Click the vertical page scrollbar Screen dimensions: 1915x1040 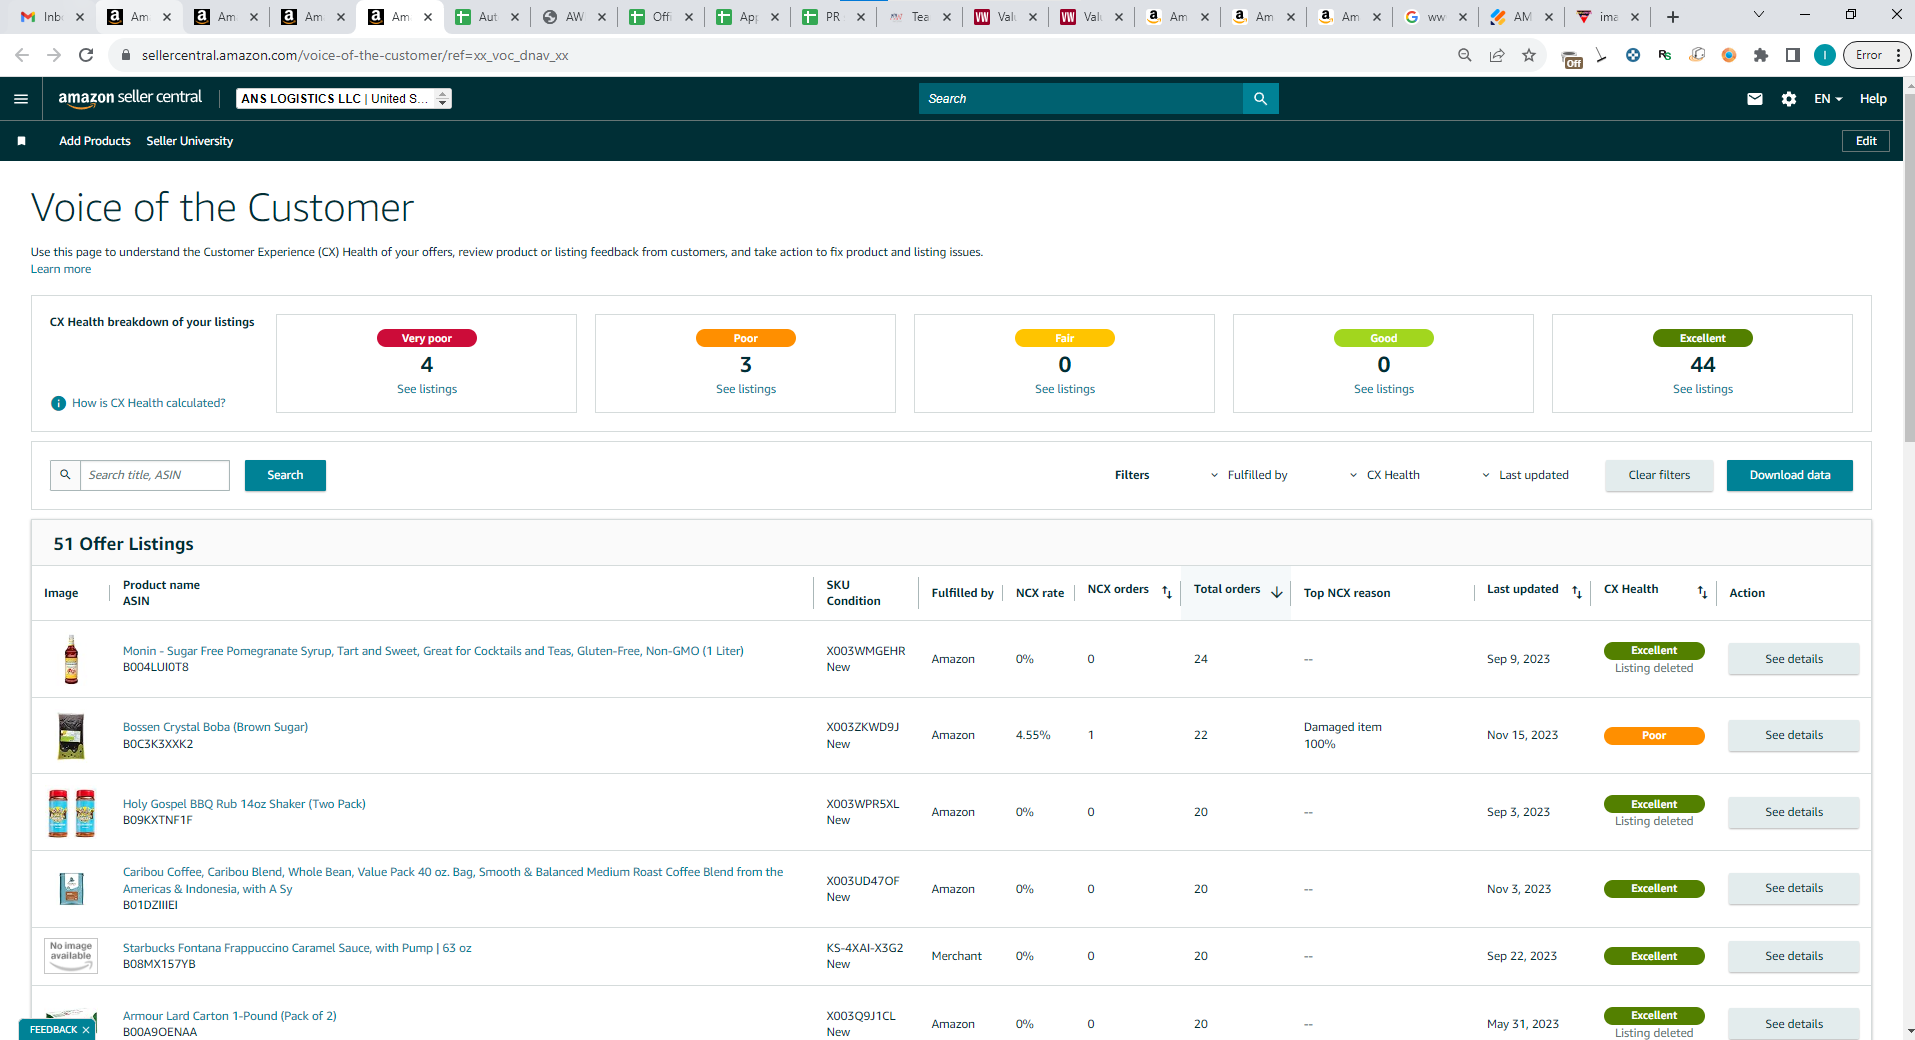pyautogui.click(x=1909, y=270)
